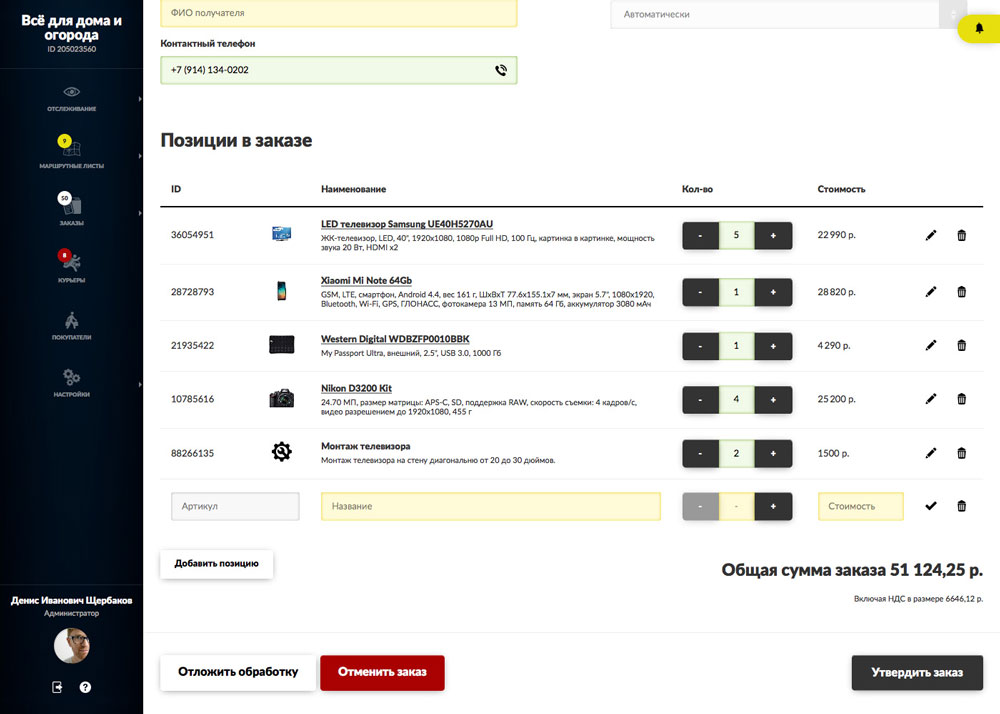The height and width of the screenshot is (714, 1000).
Task: Decrease quantity of Nikon D3200 Kit
Action: tap(700, 399)
